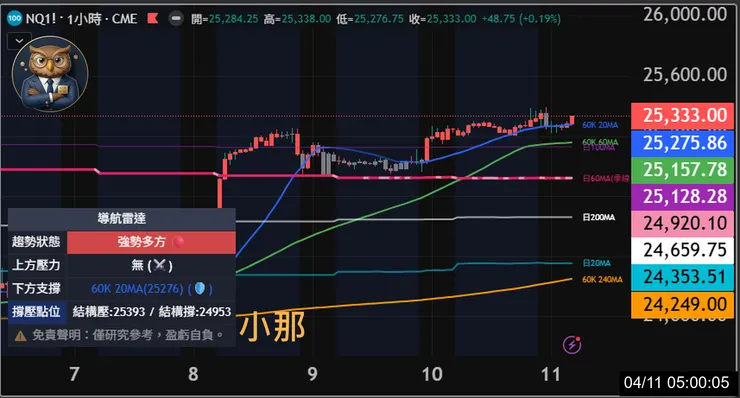Click the 上方壓力 row label
The height and width of the screenshot is (398, 740).
click(37, 265)
